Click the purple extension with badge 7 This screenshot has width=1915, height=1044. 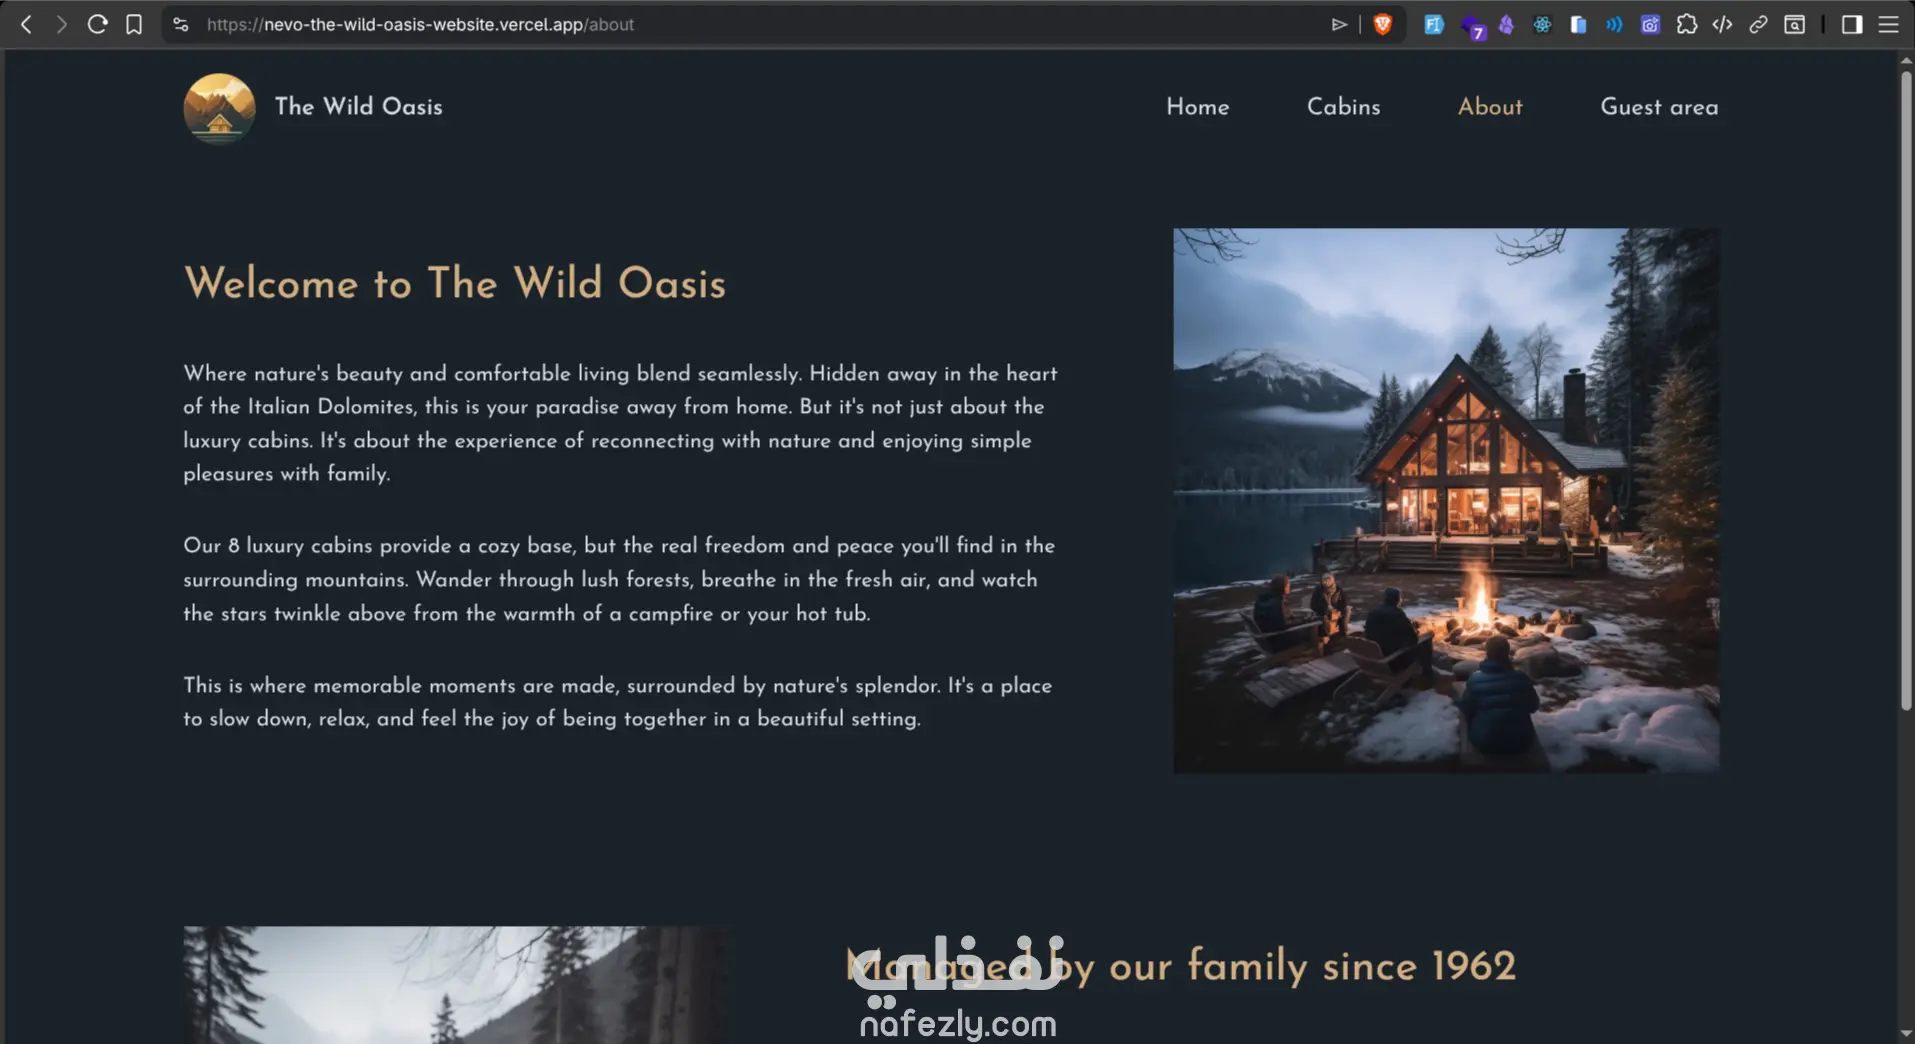(1471, 26)
